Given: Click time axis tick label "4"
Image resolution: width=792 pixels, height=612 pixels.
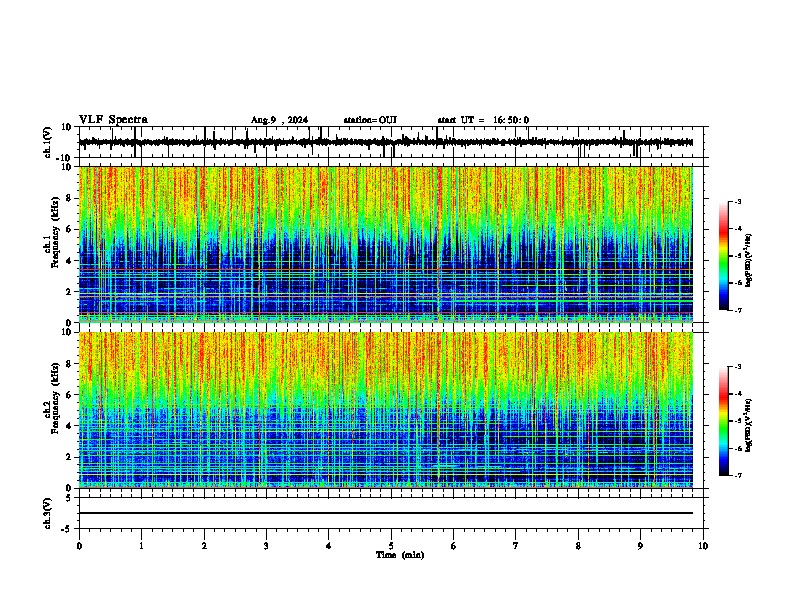Looking at the screenshot, I should click(x=329, y=546).
